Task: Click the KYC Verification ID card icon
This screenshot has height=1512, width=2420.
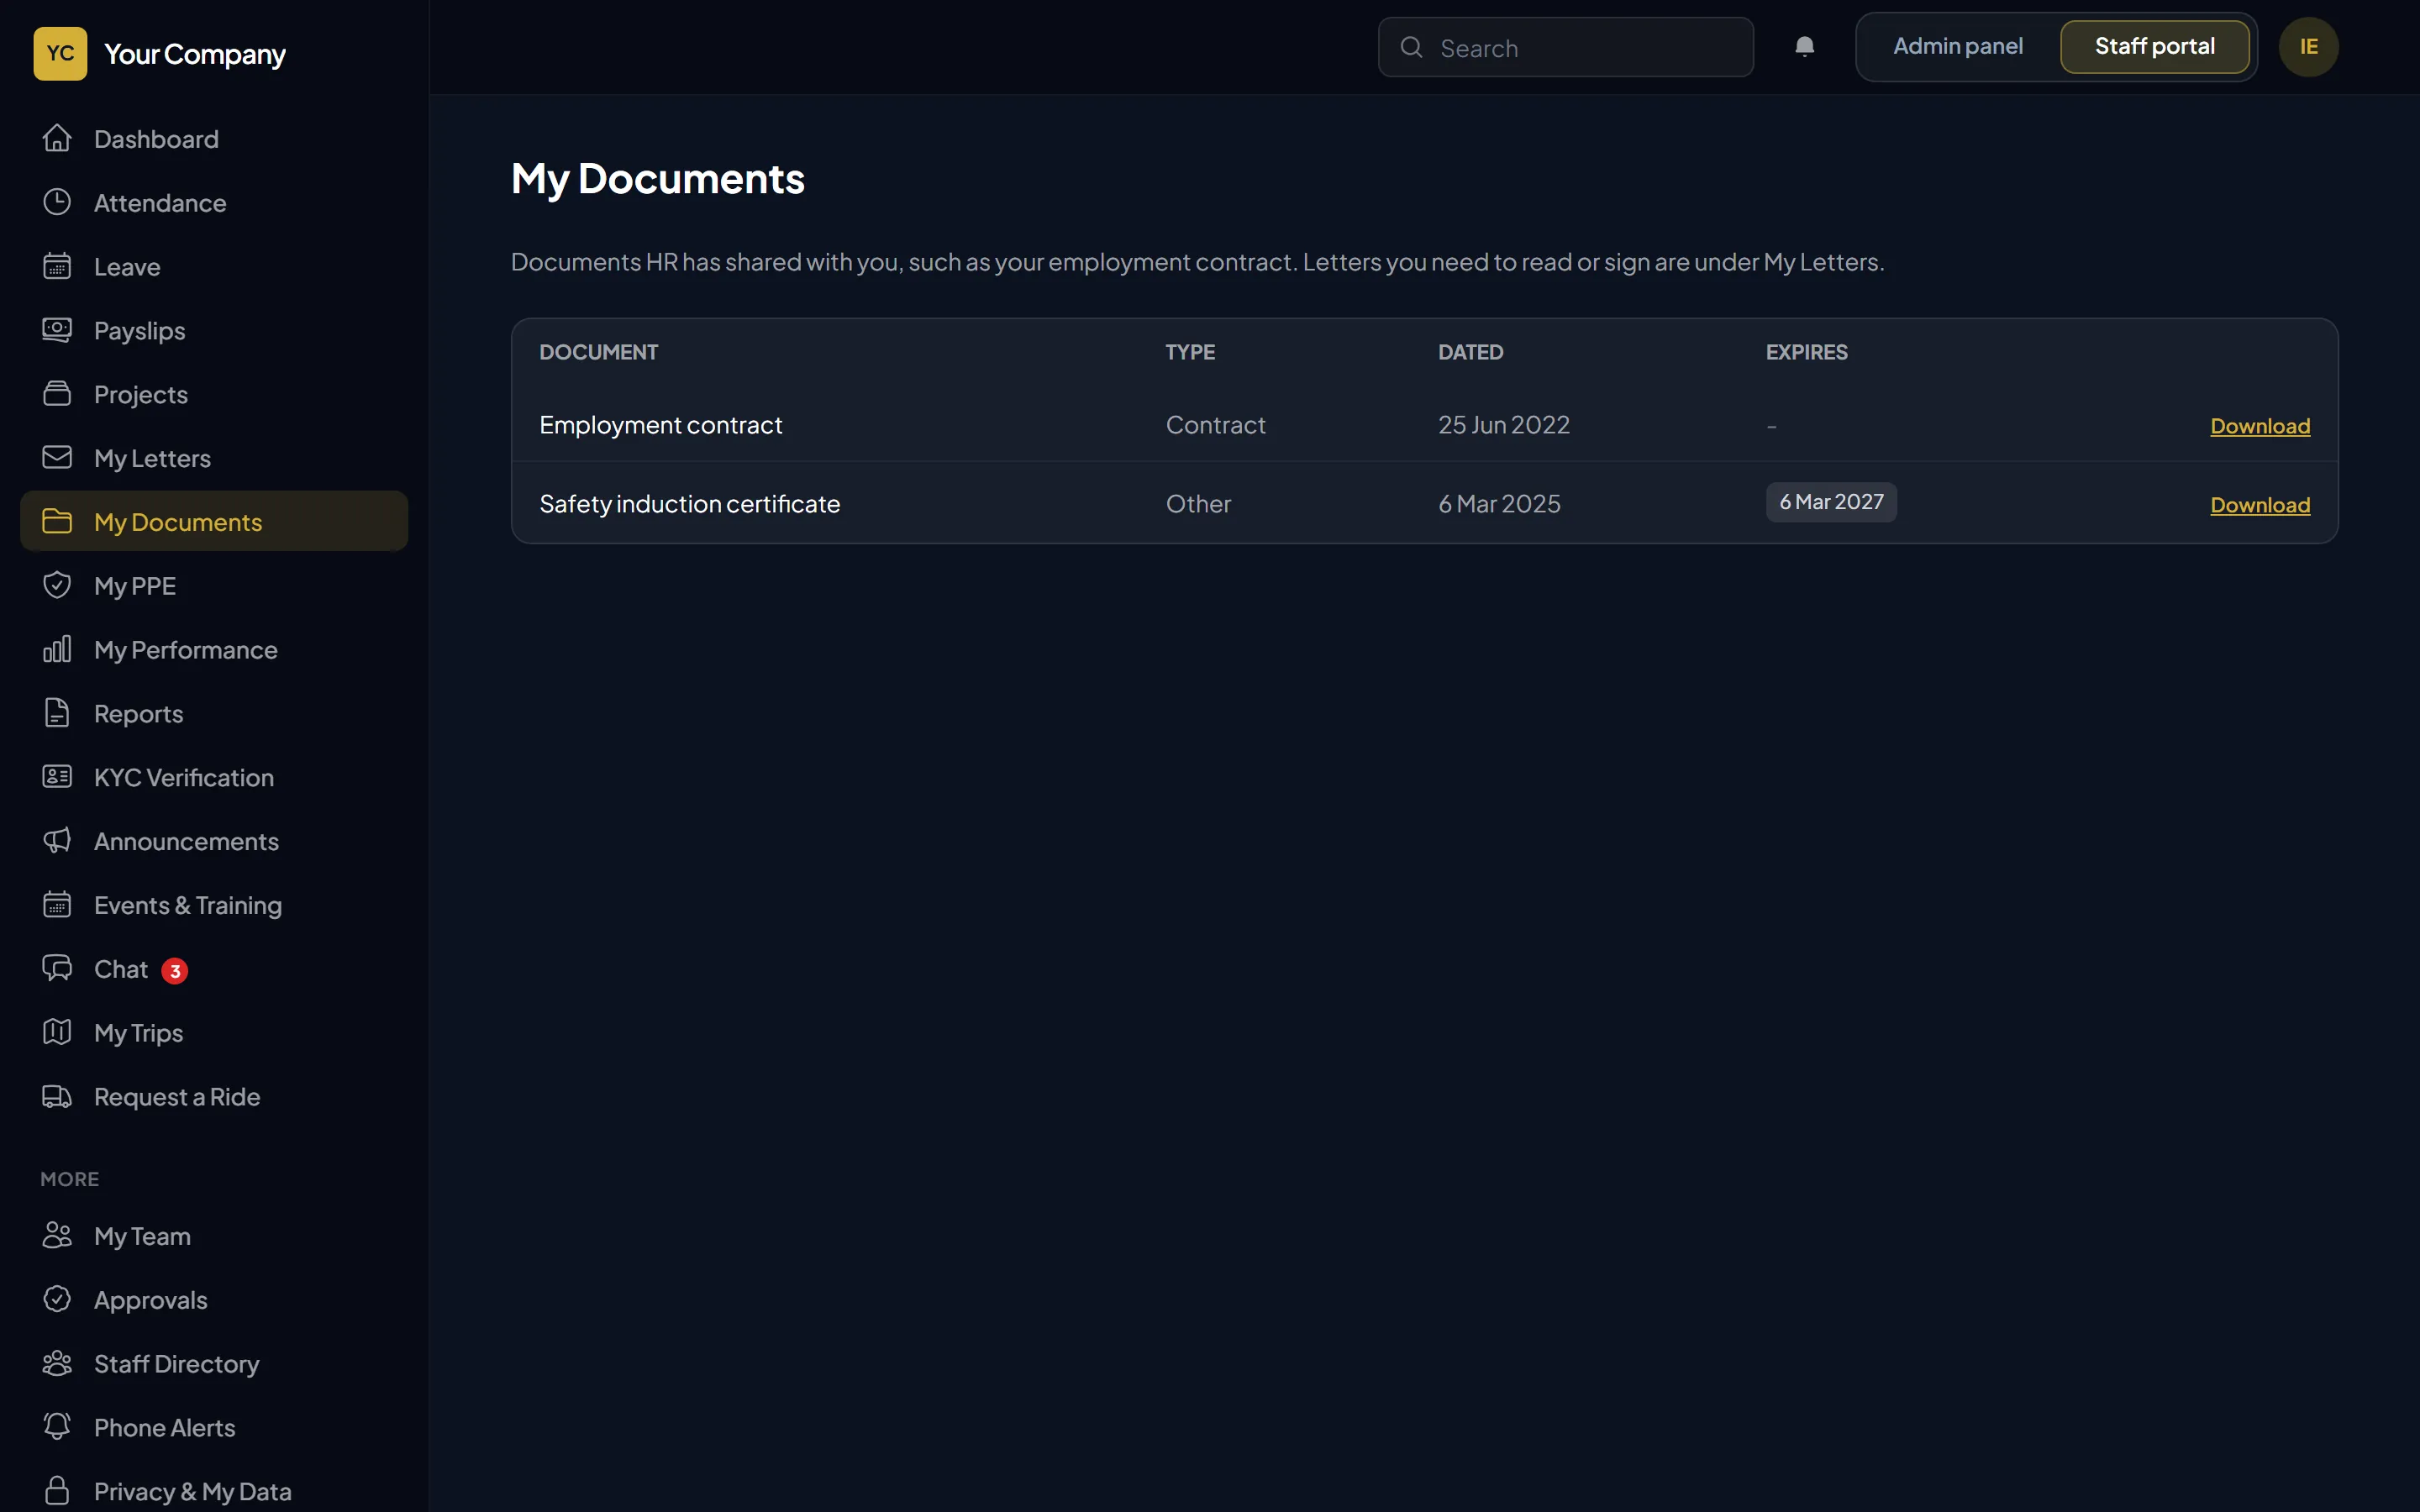Action: 57,777
